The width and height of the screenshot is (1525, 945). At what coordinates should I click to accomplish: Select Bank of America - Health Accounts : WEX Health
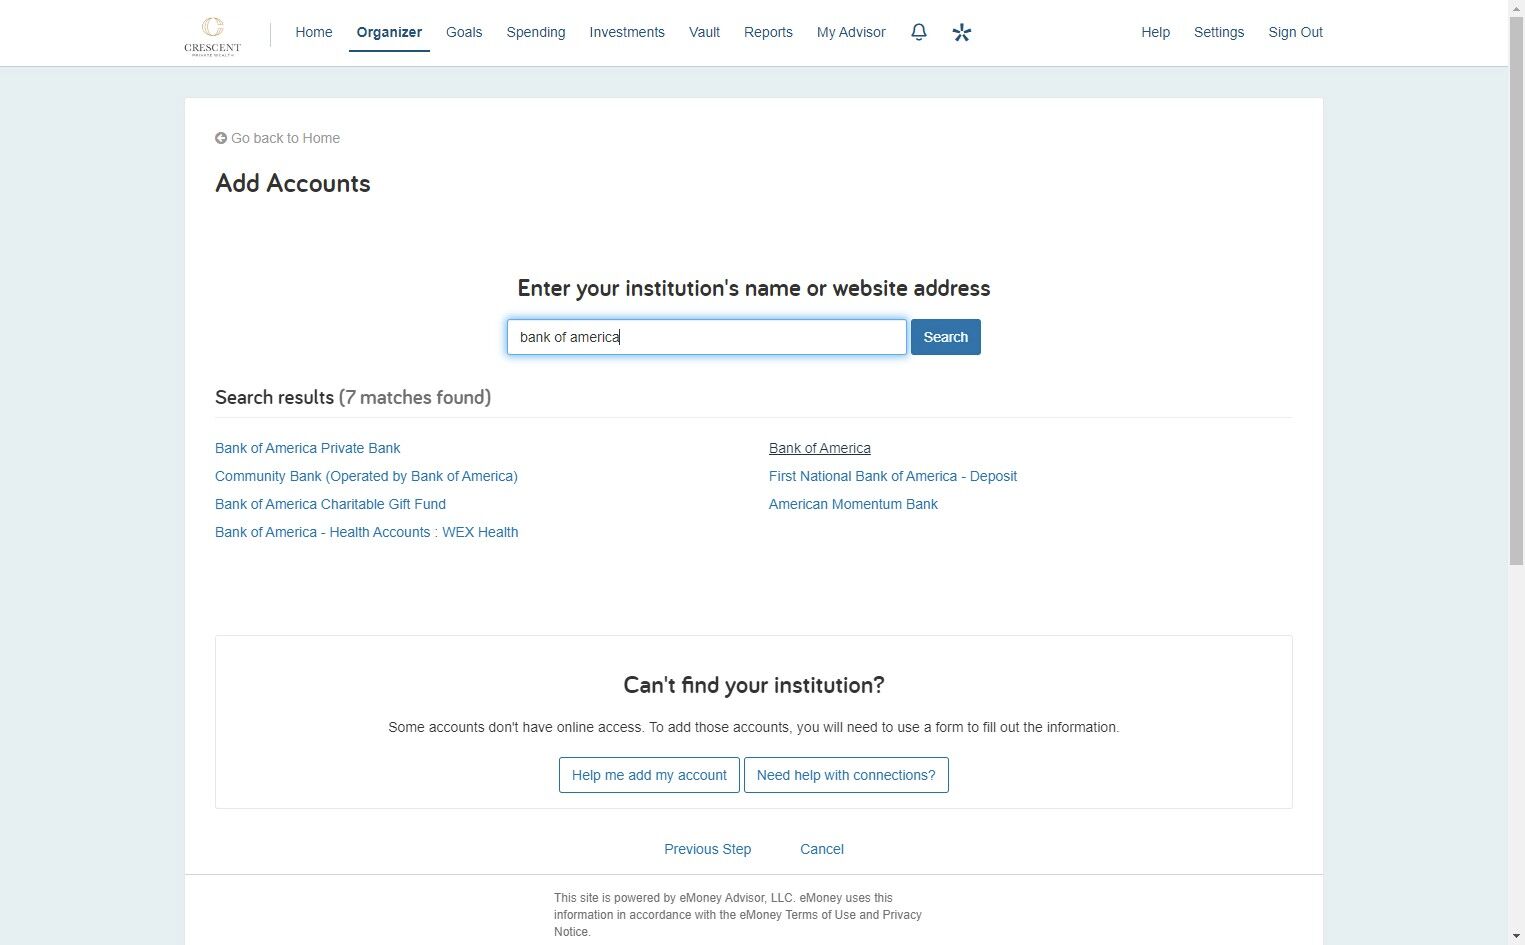(x=367, y=532)
